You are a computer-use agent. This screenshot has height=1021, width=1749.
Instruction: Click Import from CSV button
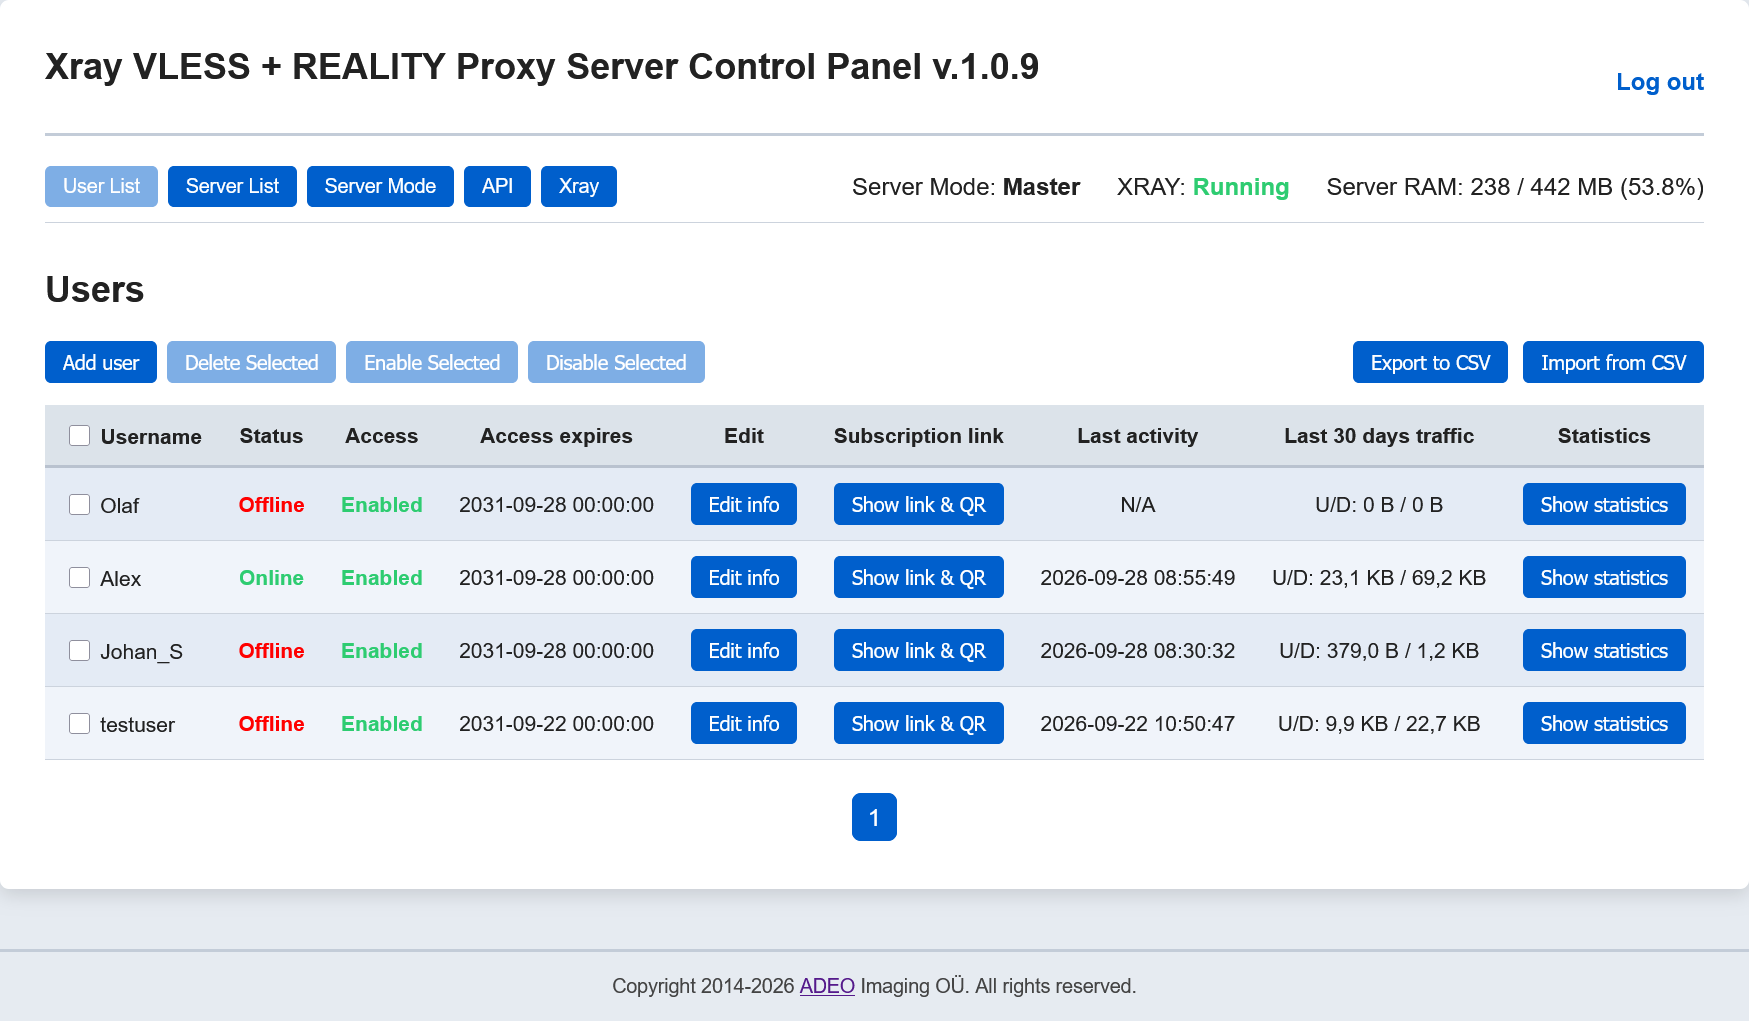click(x=1613, y=362)
